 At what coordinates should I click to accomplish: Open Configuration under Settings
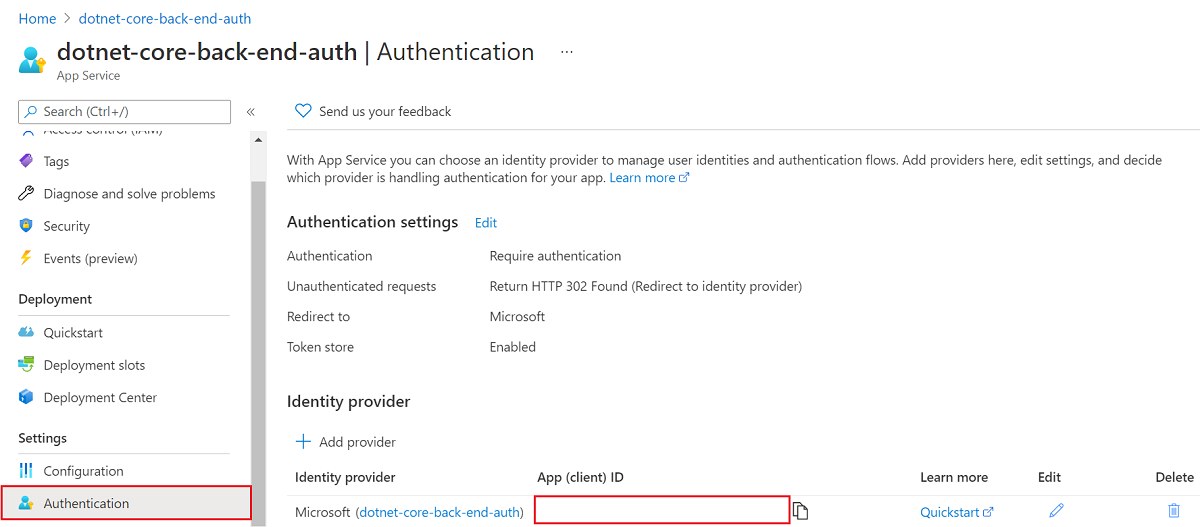[x=83, y=471]
